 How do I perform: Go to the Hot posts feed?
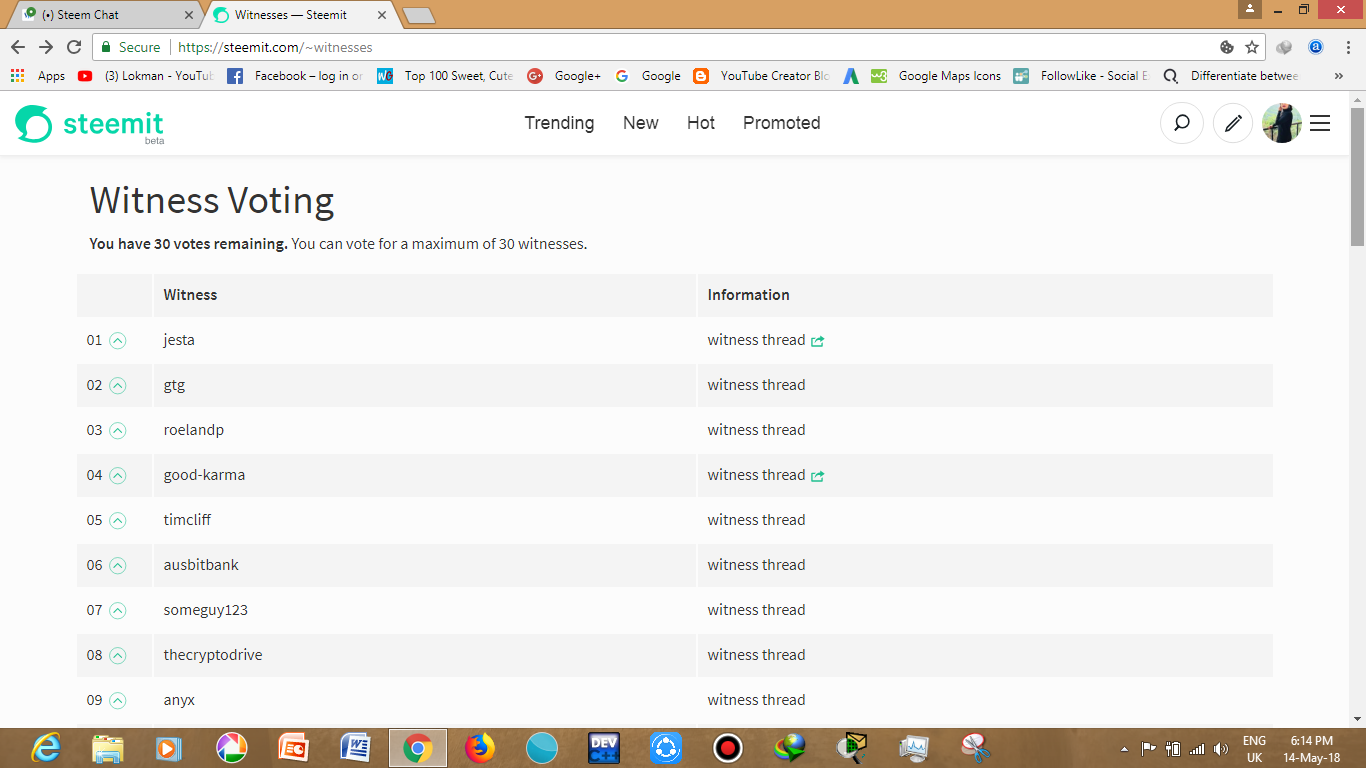click(701, 123)
